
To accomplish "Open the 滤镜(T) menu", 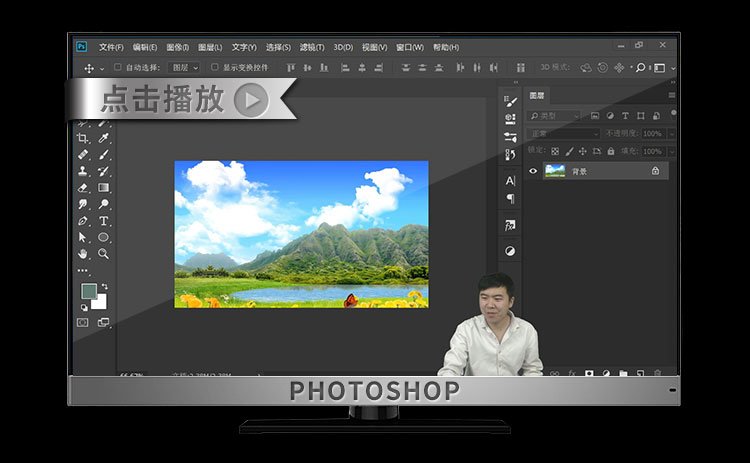I will pyautogui.click(x=312, y=47).
